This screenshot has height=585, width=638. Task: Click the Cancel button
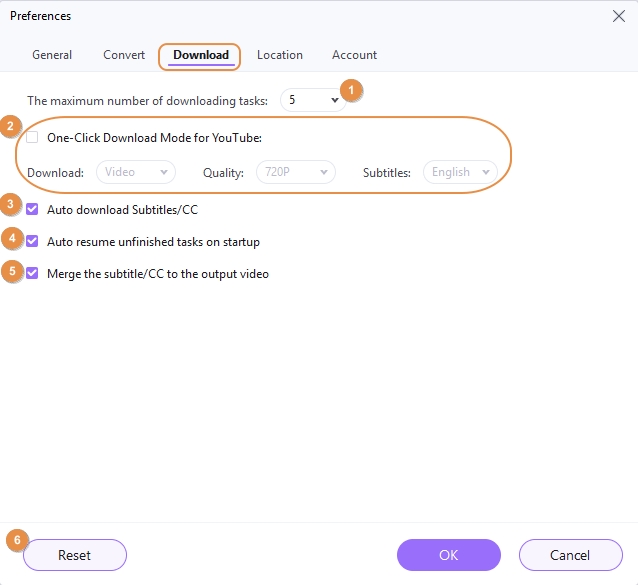tap(570, 555)
